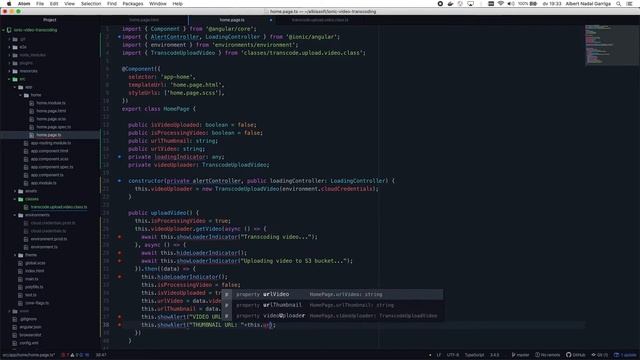Collapse the project root folder
This screenshot has height=360, width=640.
pyautogui.click(x=4, y=30)
